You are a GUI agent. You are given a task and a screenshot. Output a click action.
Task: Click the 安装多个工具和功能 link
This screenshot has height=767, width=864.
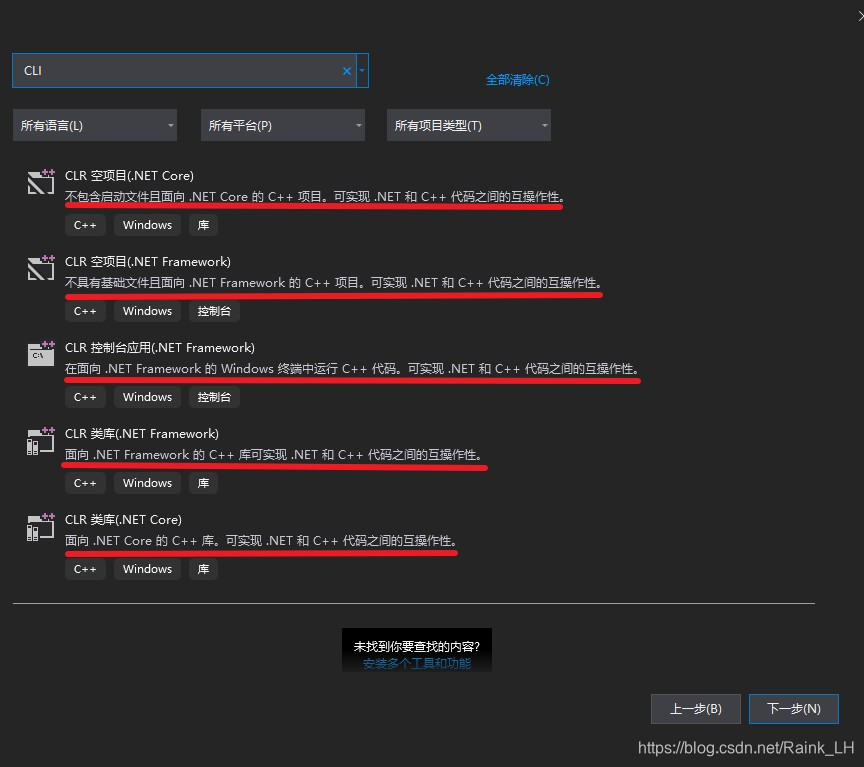coord(417,663)
